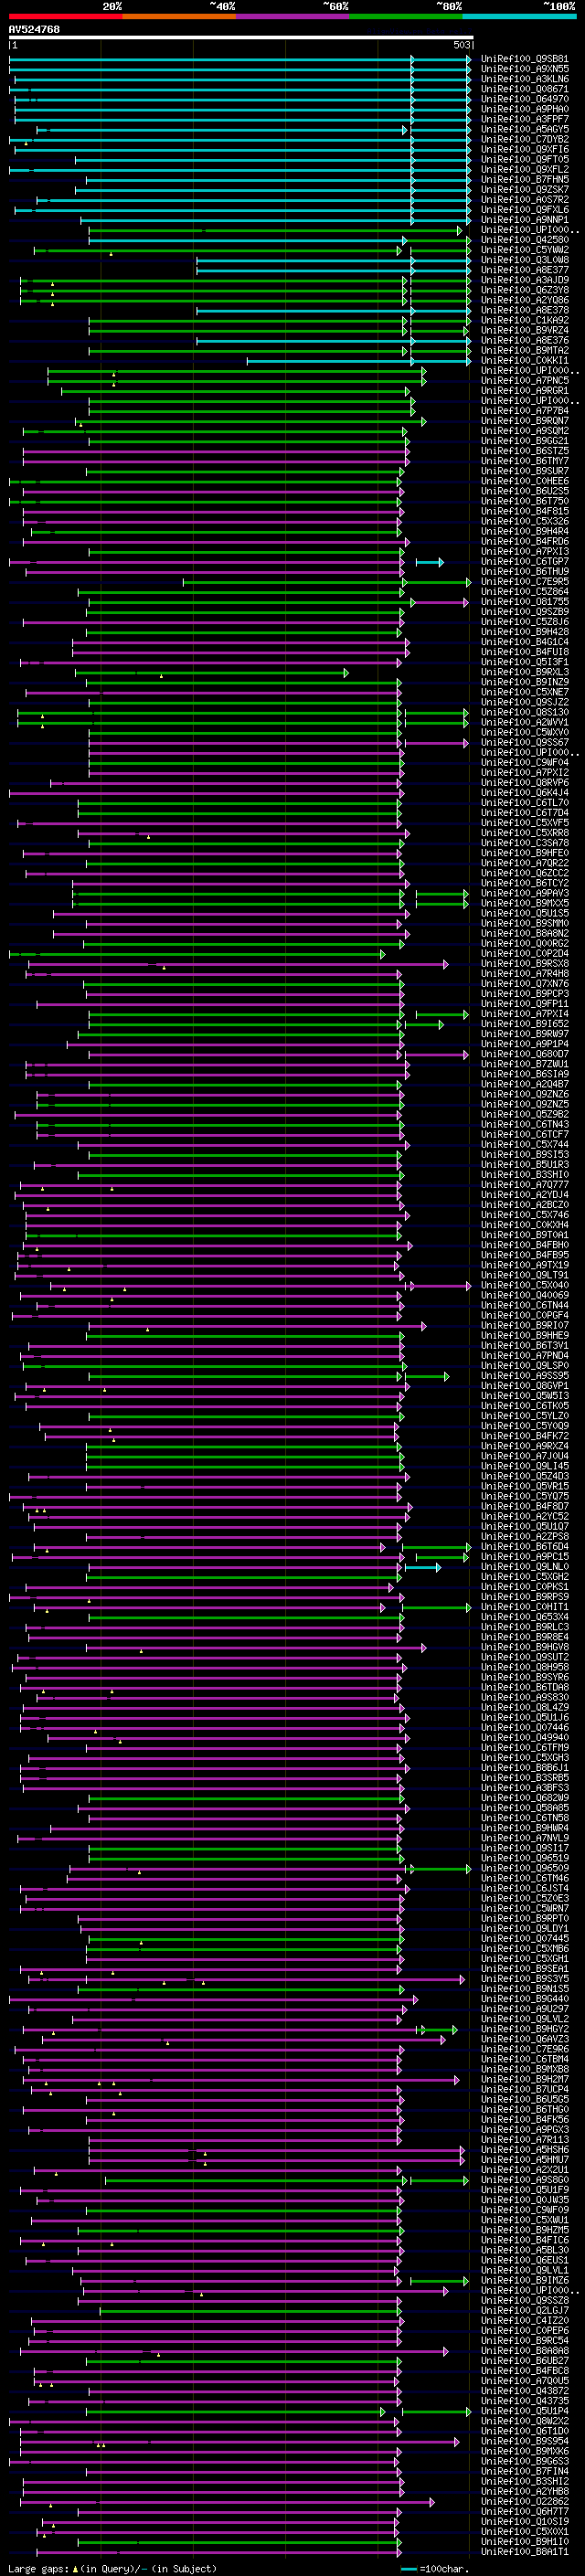Viewport: 585px width, 2576px height.
Task: Open hit UniRef100_Q6Z3Y8
Action: coord(525,290)
